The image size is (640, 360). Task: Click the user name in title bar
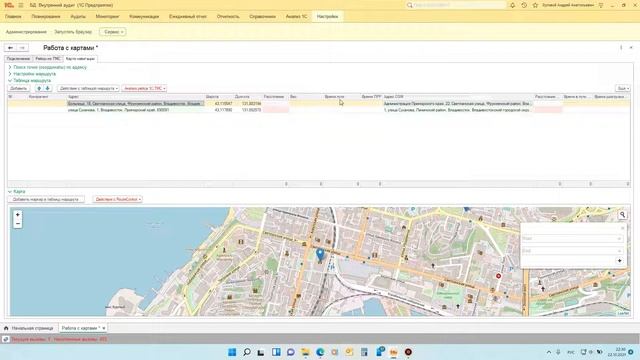click(x=568, y=5)
